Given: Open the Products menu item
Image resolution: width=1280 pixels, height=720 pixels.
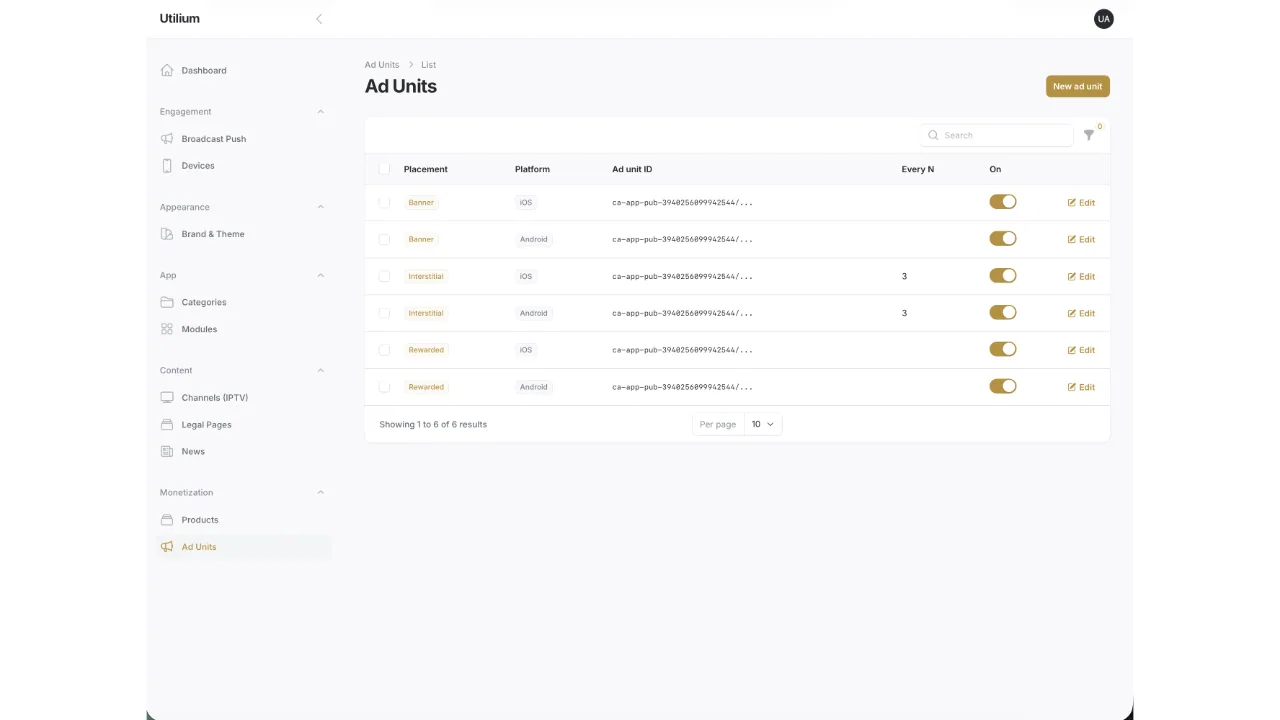Looking at the screenshot, I should tap(245, 520).
